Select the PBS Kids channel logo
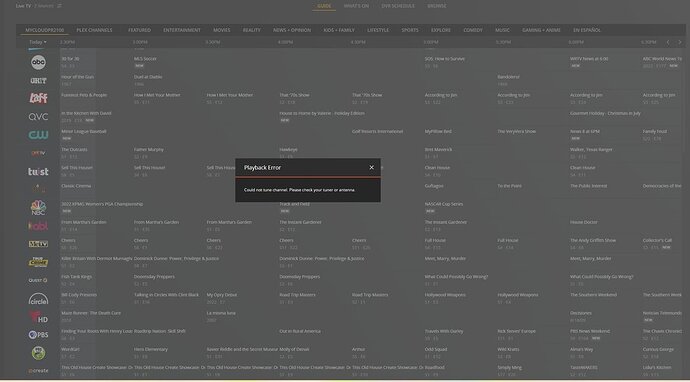Viewport: 690px width, 382px height. point(38,353)
